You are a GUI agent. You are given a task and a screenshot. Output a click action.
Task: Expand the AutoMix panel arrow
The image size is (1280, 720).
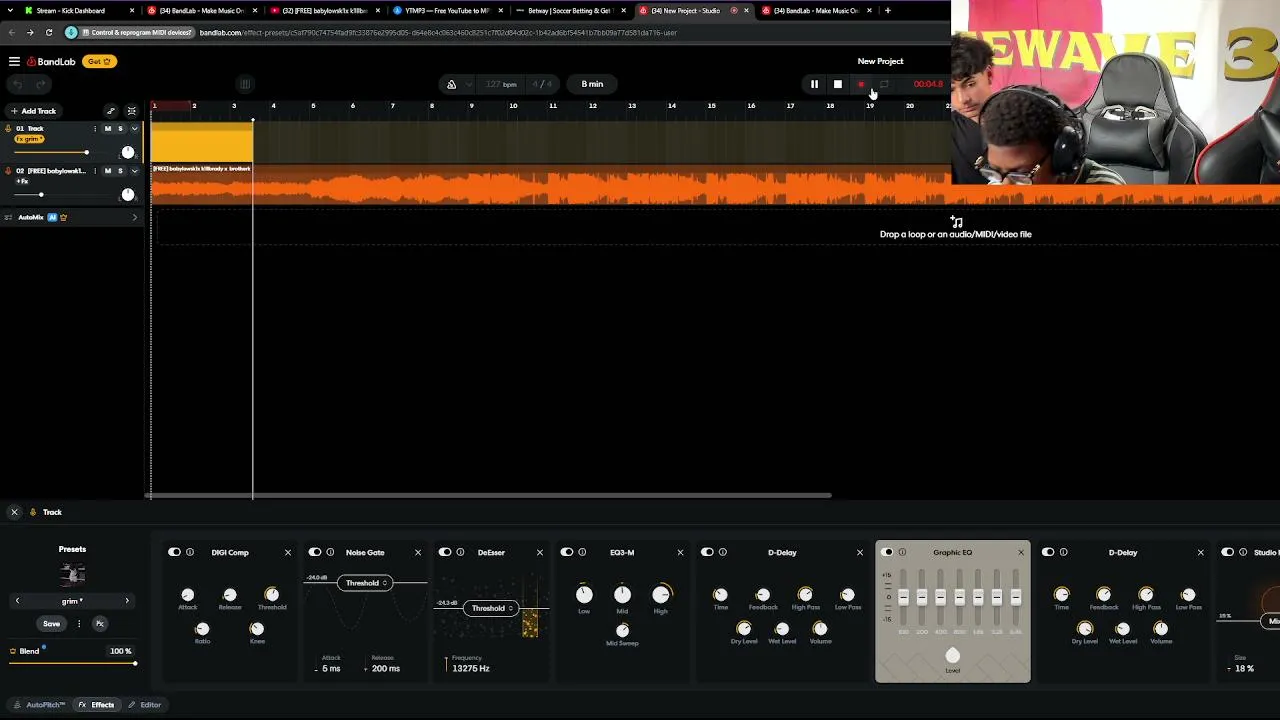[135, 217]
